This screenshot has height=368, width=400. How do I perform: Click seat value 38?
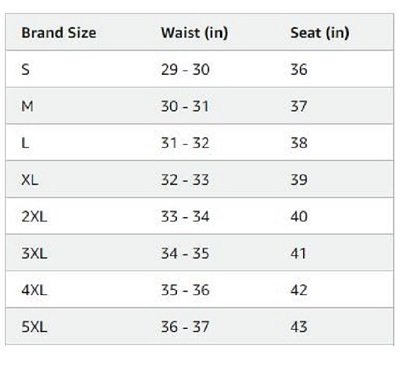coord(299,143)
